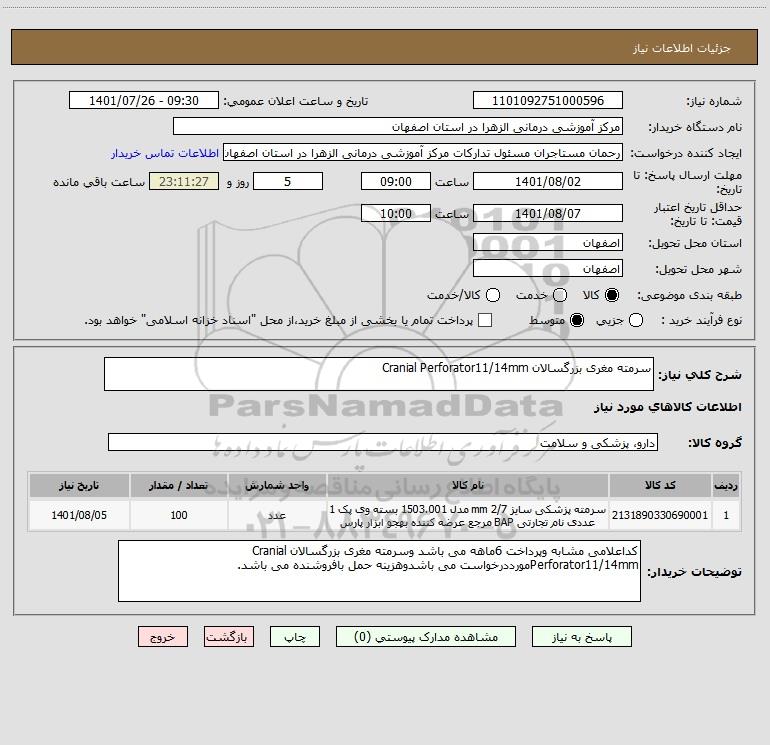The image size is (770, 745).
Task: Click the quantity cell showing 100
Action: (x=179, y=515)
